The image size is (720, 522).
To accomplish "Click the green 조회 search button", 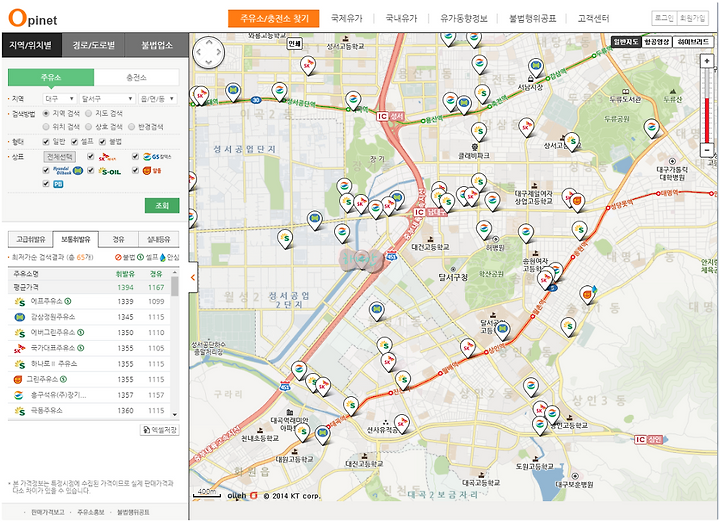I will point(162,205).
